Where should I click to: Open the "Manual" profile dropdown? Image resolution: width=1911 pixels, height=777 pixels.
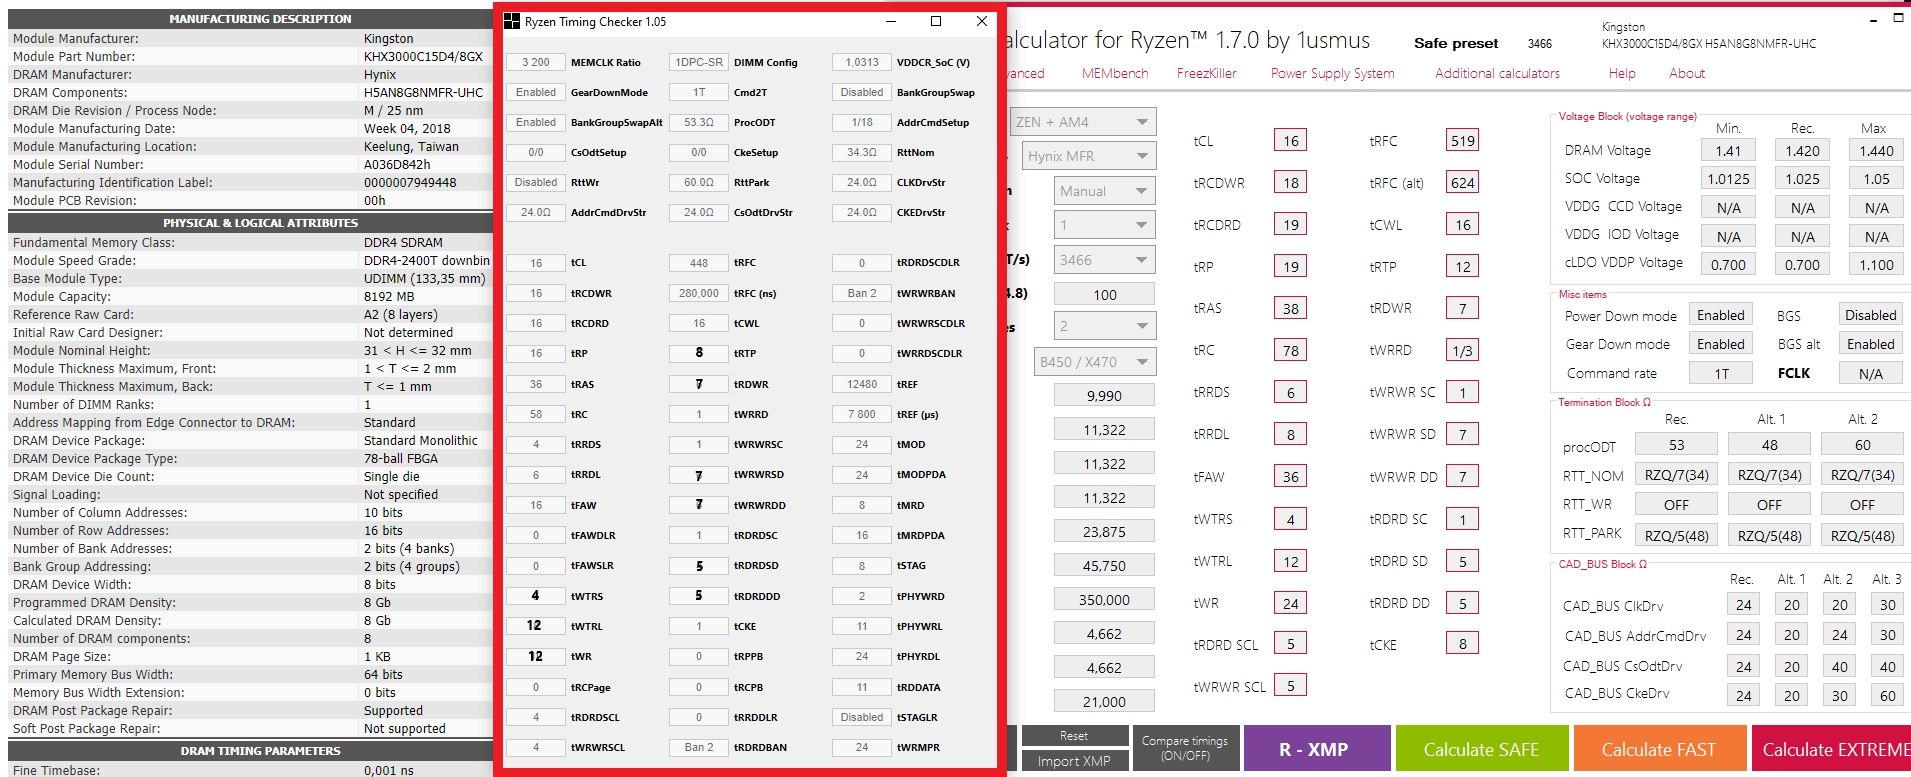[1105, 191]
